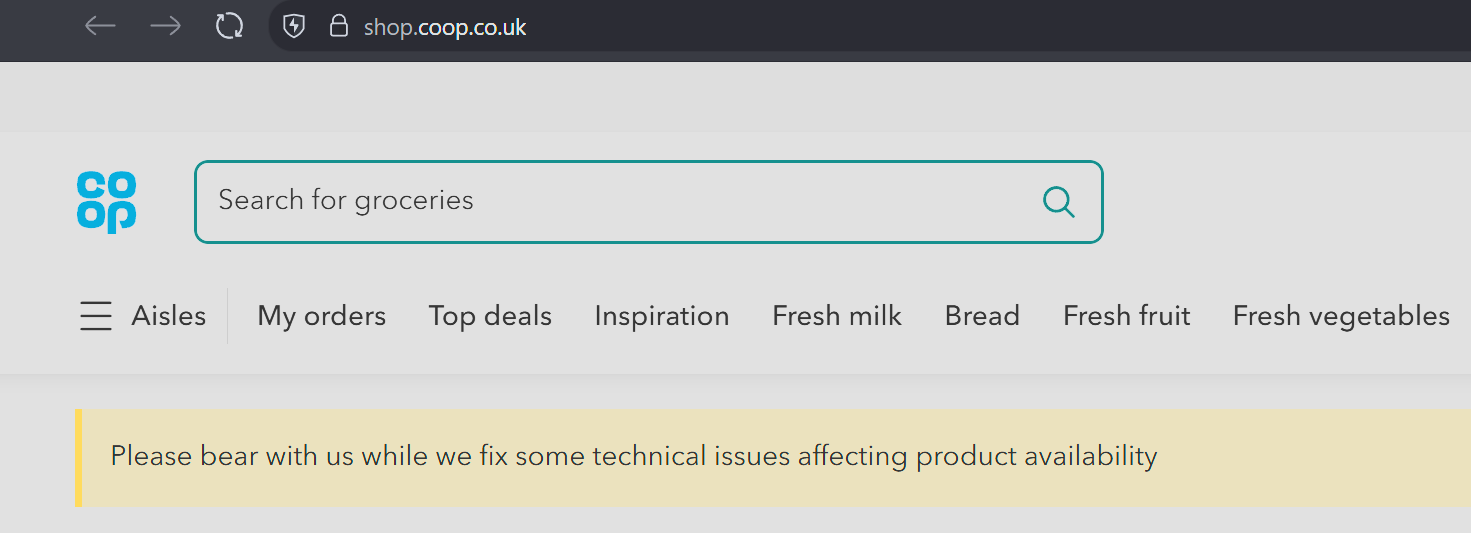This screenshot has height=533, width=1471.
Task: Open the shield protection icon
Action: (x=294, y=26)
